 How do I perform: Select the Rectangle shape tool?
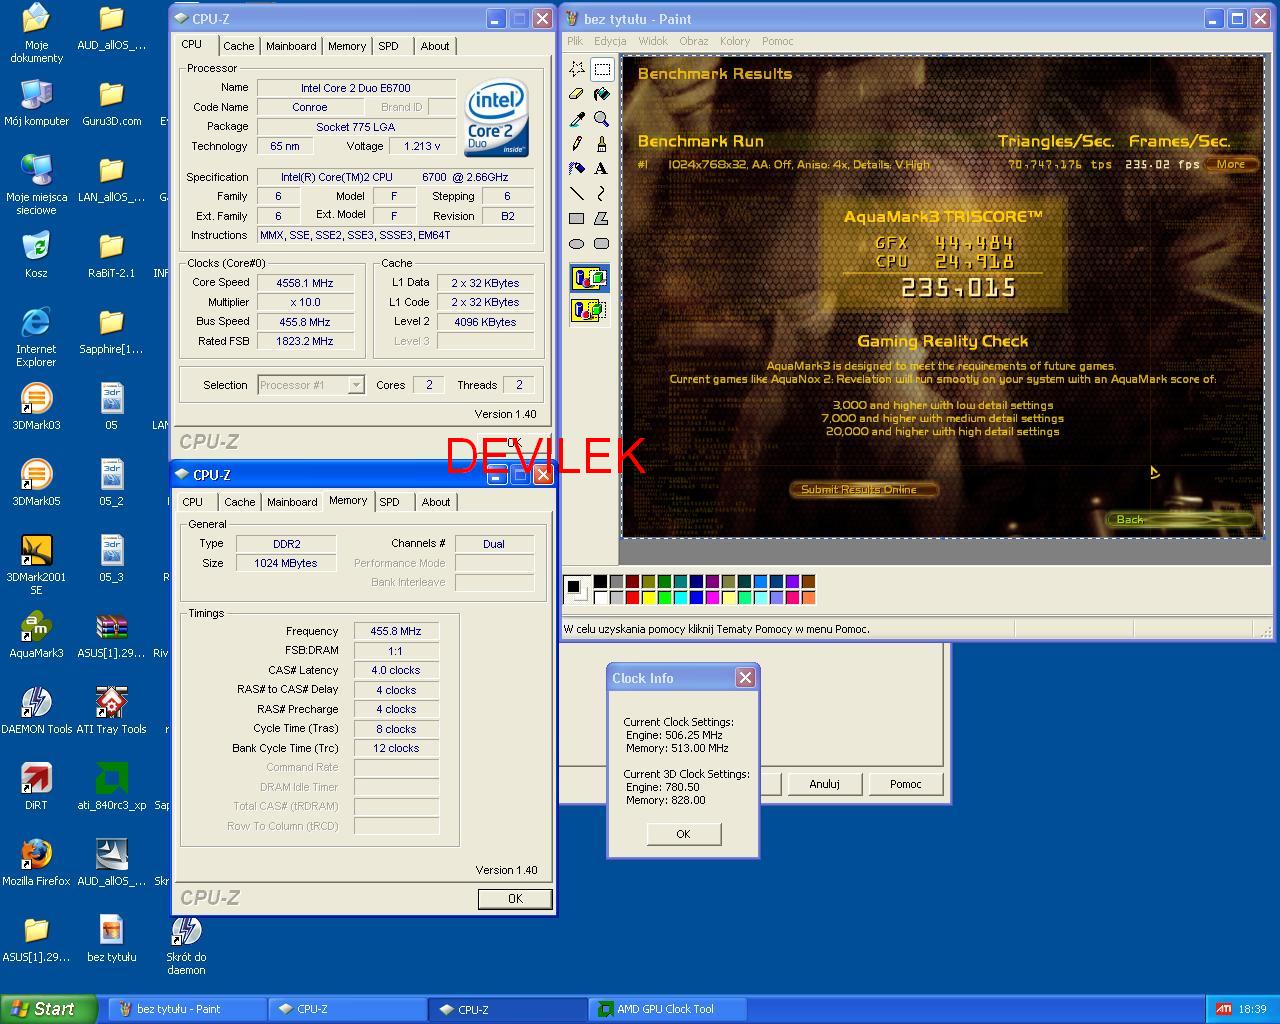pos(577,219)
